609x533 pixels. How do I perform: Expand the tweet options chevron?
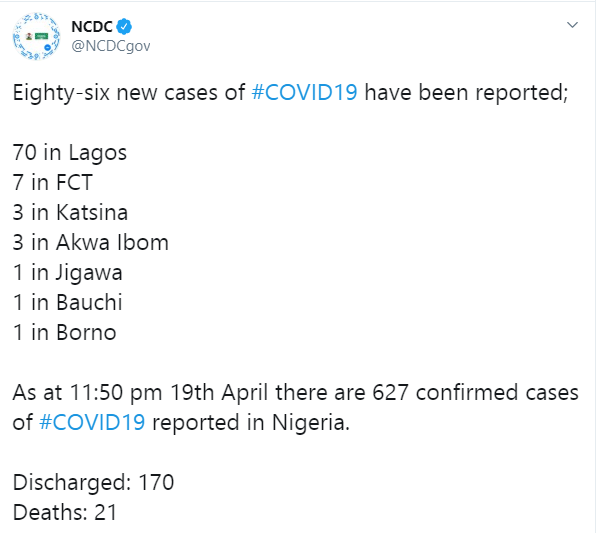(x=572, y=25)
